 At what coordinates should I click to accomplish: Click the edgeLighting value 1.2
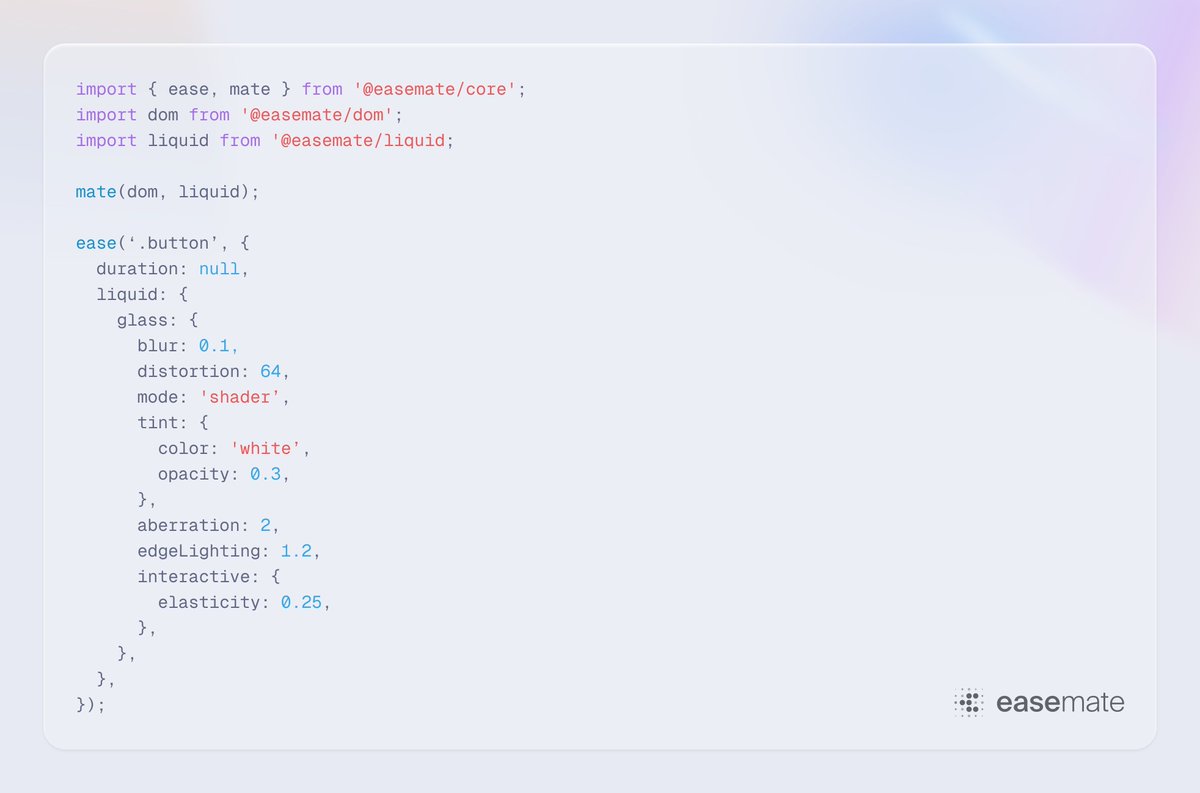pos(296,552)
